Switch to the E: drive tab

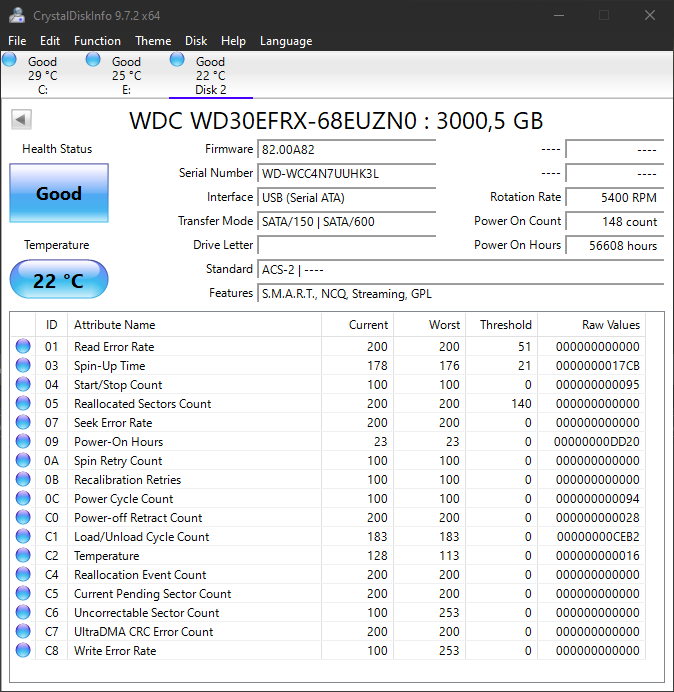coord(126,75)
